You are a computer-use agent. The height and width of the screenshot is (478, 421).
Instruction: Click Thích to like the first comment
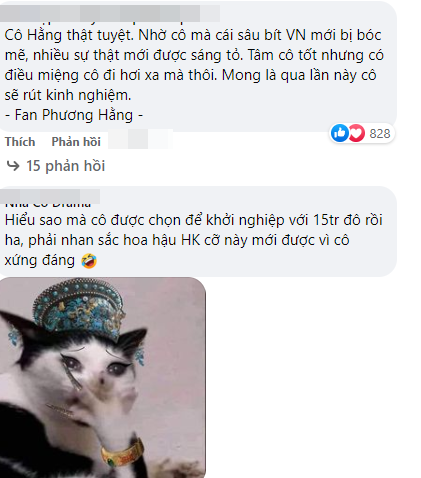click(20, 142)
